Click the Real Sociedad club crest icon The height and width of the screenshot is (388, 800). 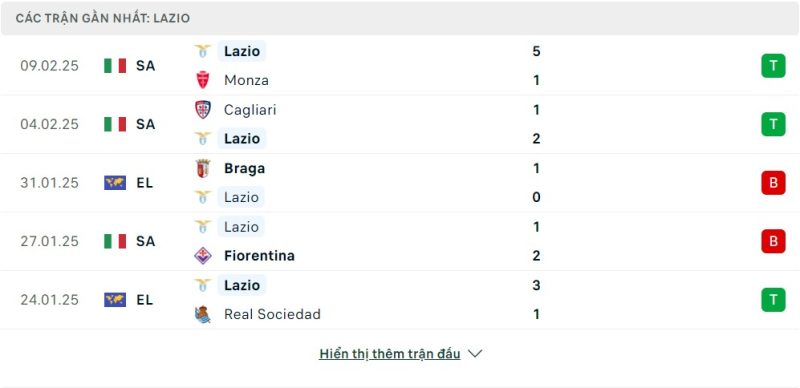pos(203,314)
